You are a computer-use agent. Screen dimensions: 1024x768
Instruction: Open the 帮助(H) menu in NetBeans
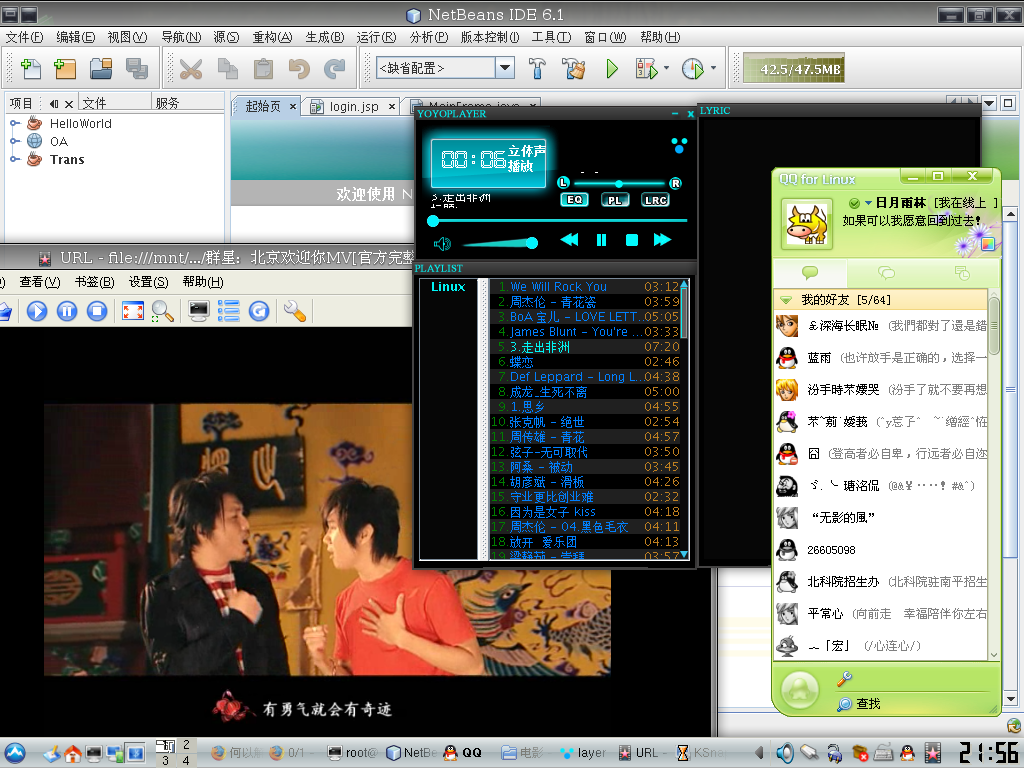click(660, 37)
